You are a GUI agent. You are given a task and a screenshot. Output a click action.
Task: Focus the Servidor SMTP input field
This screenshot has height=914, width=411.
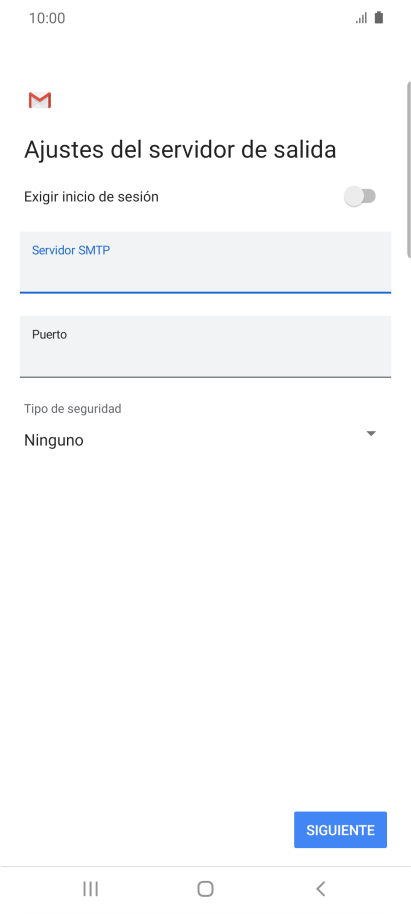(205, 262)
